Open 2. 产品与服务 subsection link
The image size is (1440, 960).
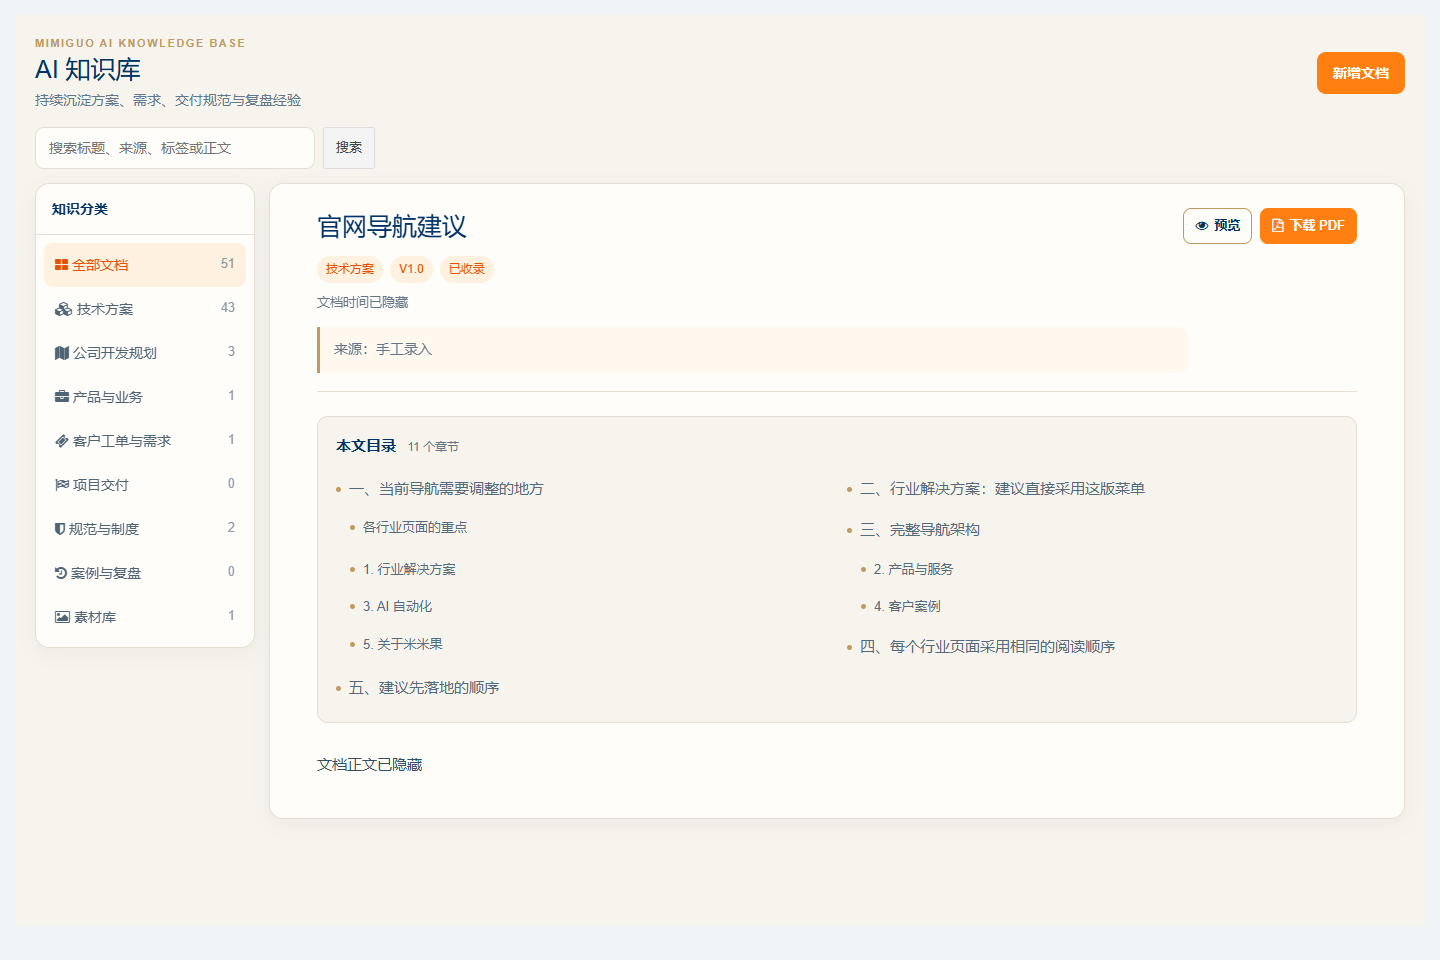coord(914,569)
